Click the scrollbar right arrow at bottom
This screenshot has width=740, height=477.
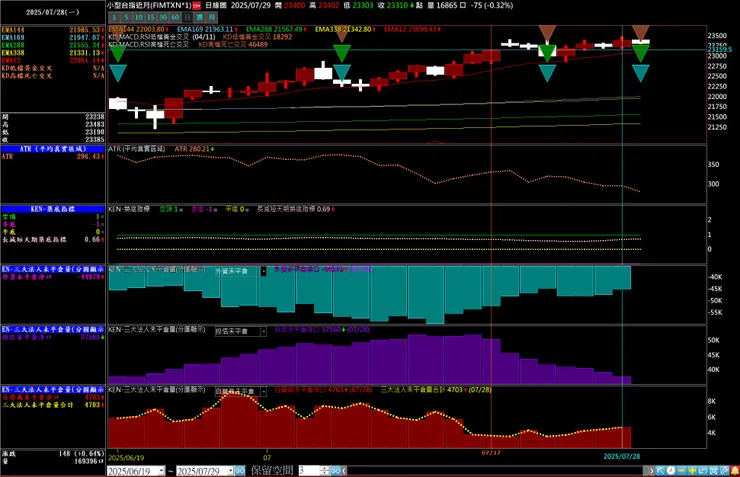pyautogui.click(x=651, y=470)
